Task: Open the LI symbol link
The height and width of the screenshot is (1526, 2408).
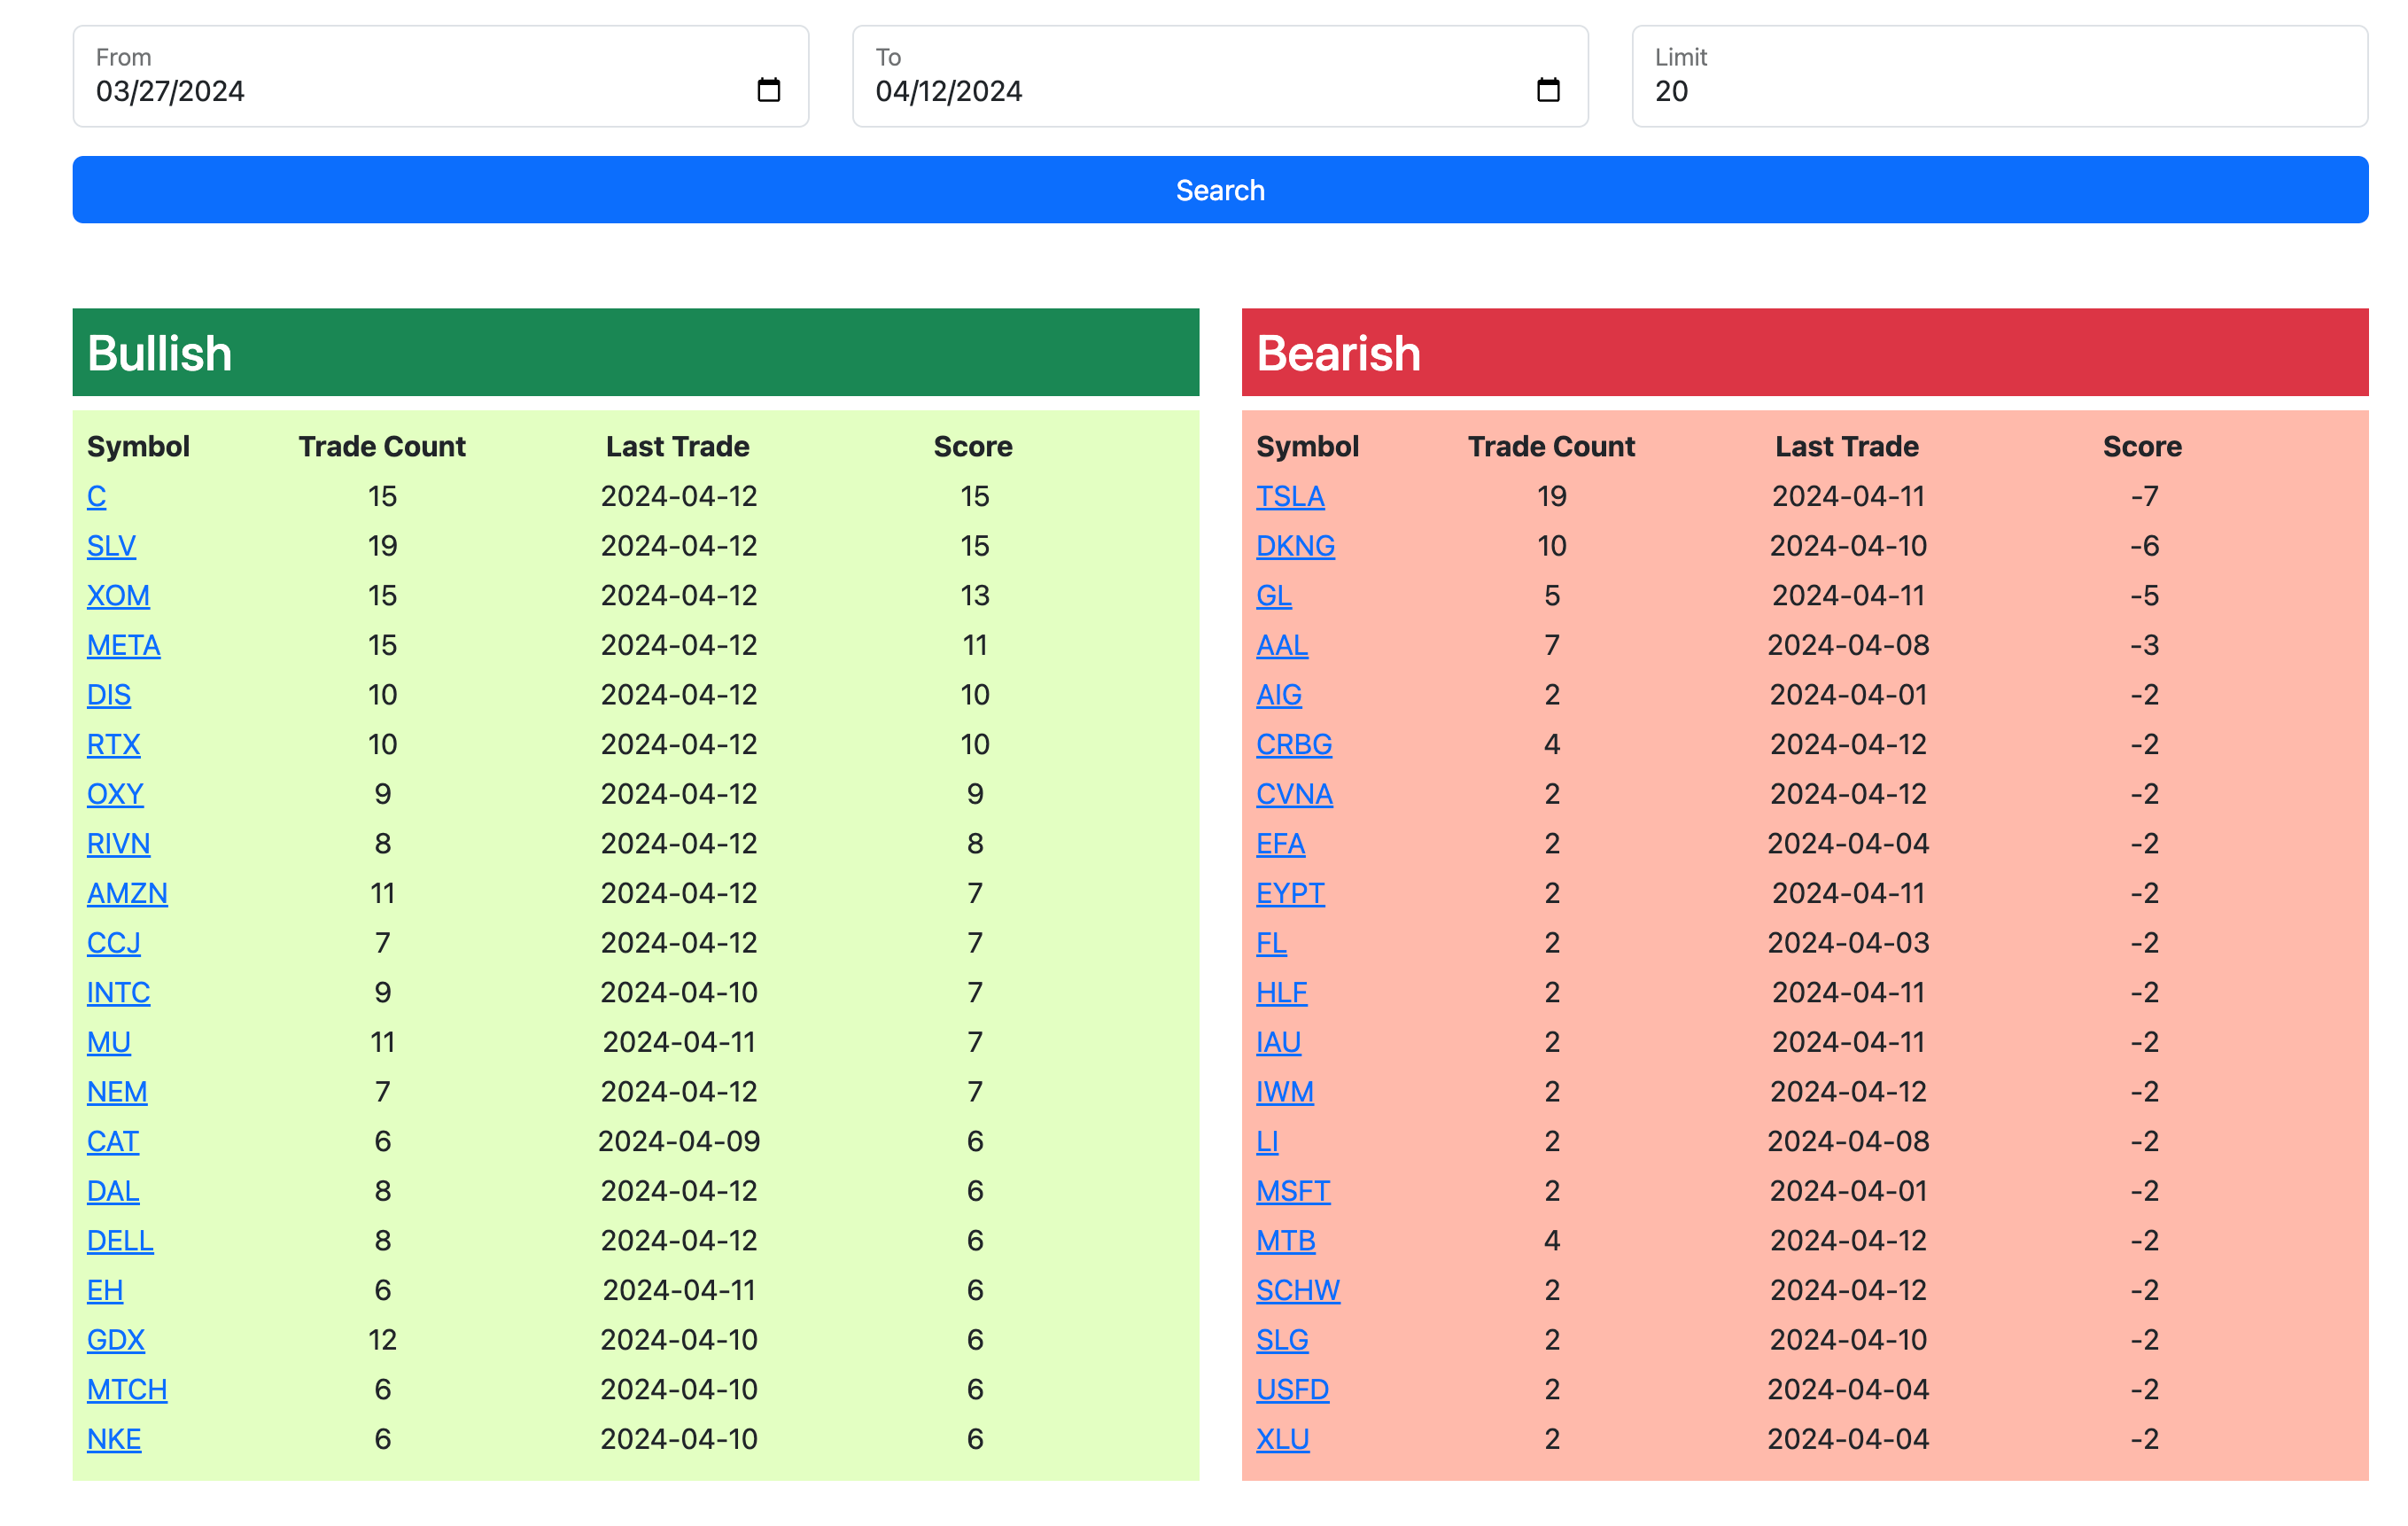Action: pos(1267,1142)
